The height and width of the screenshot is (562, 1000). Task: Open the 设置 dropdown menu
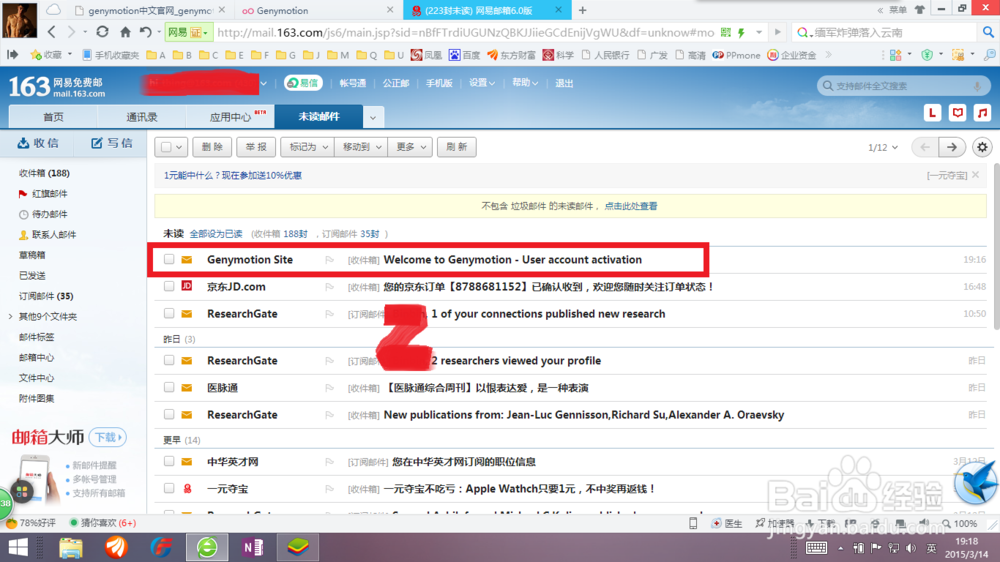(482, 83)
